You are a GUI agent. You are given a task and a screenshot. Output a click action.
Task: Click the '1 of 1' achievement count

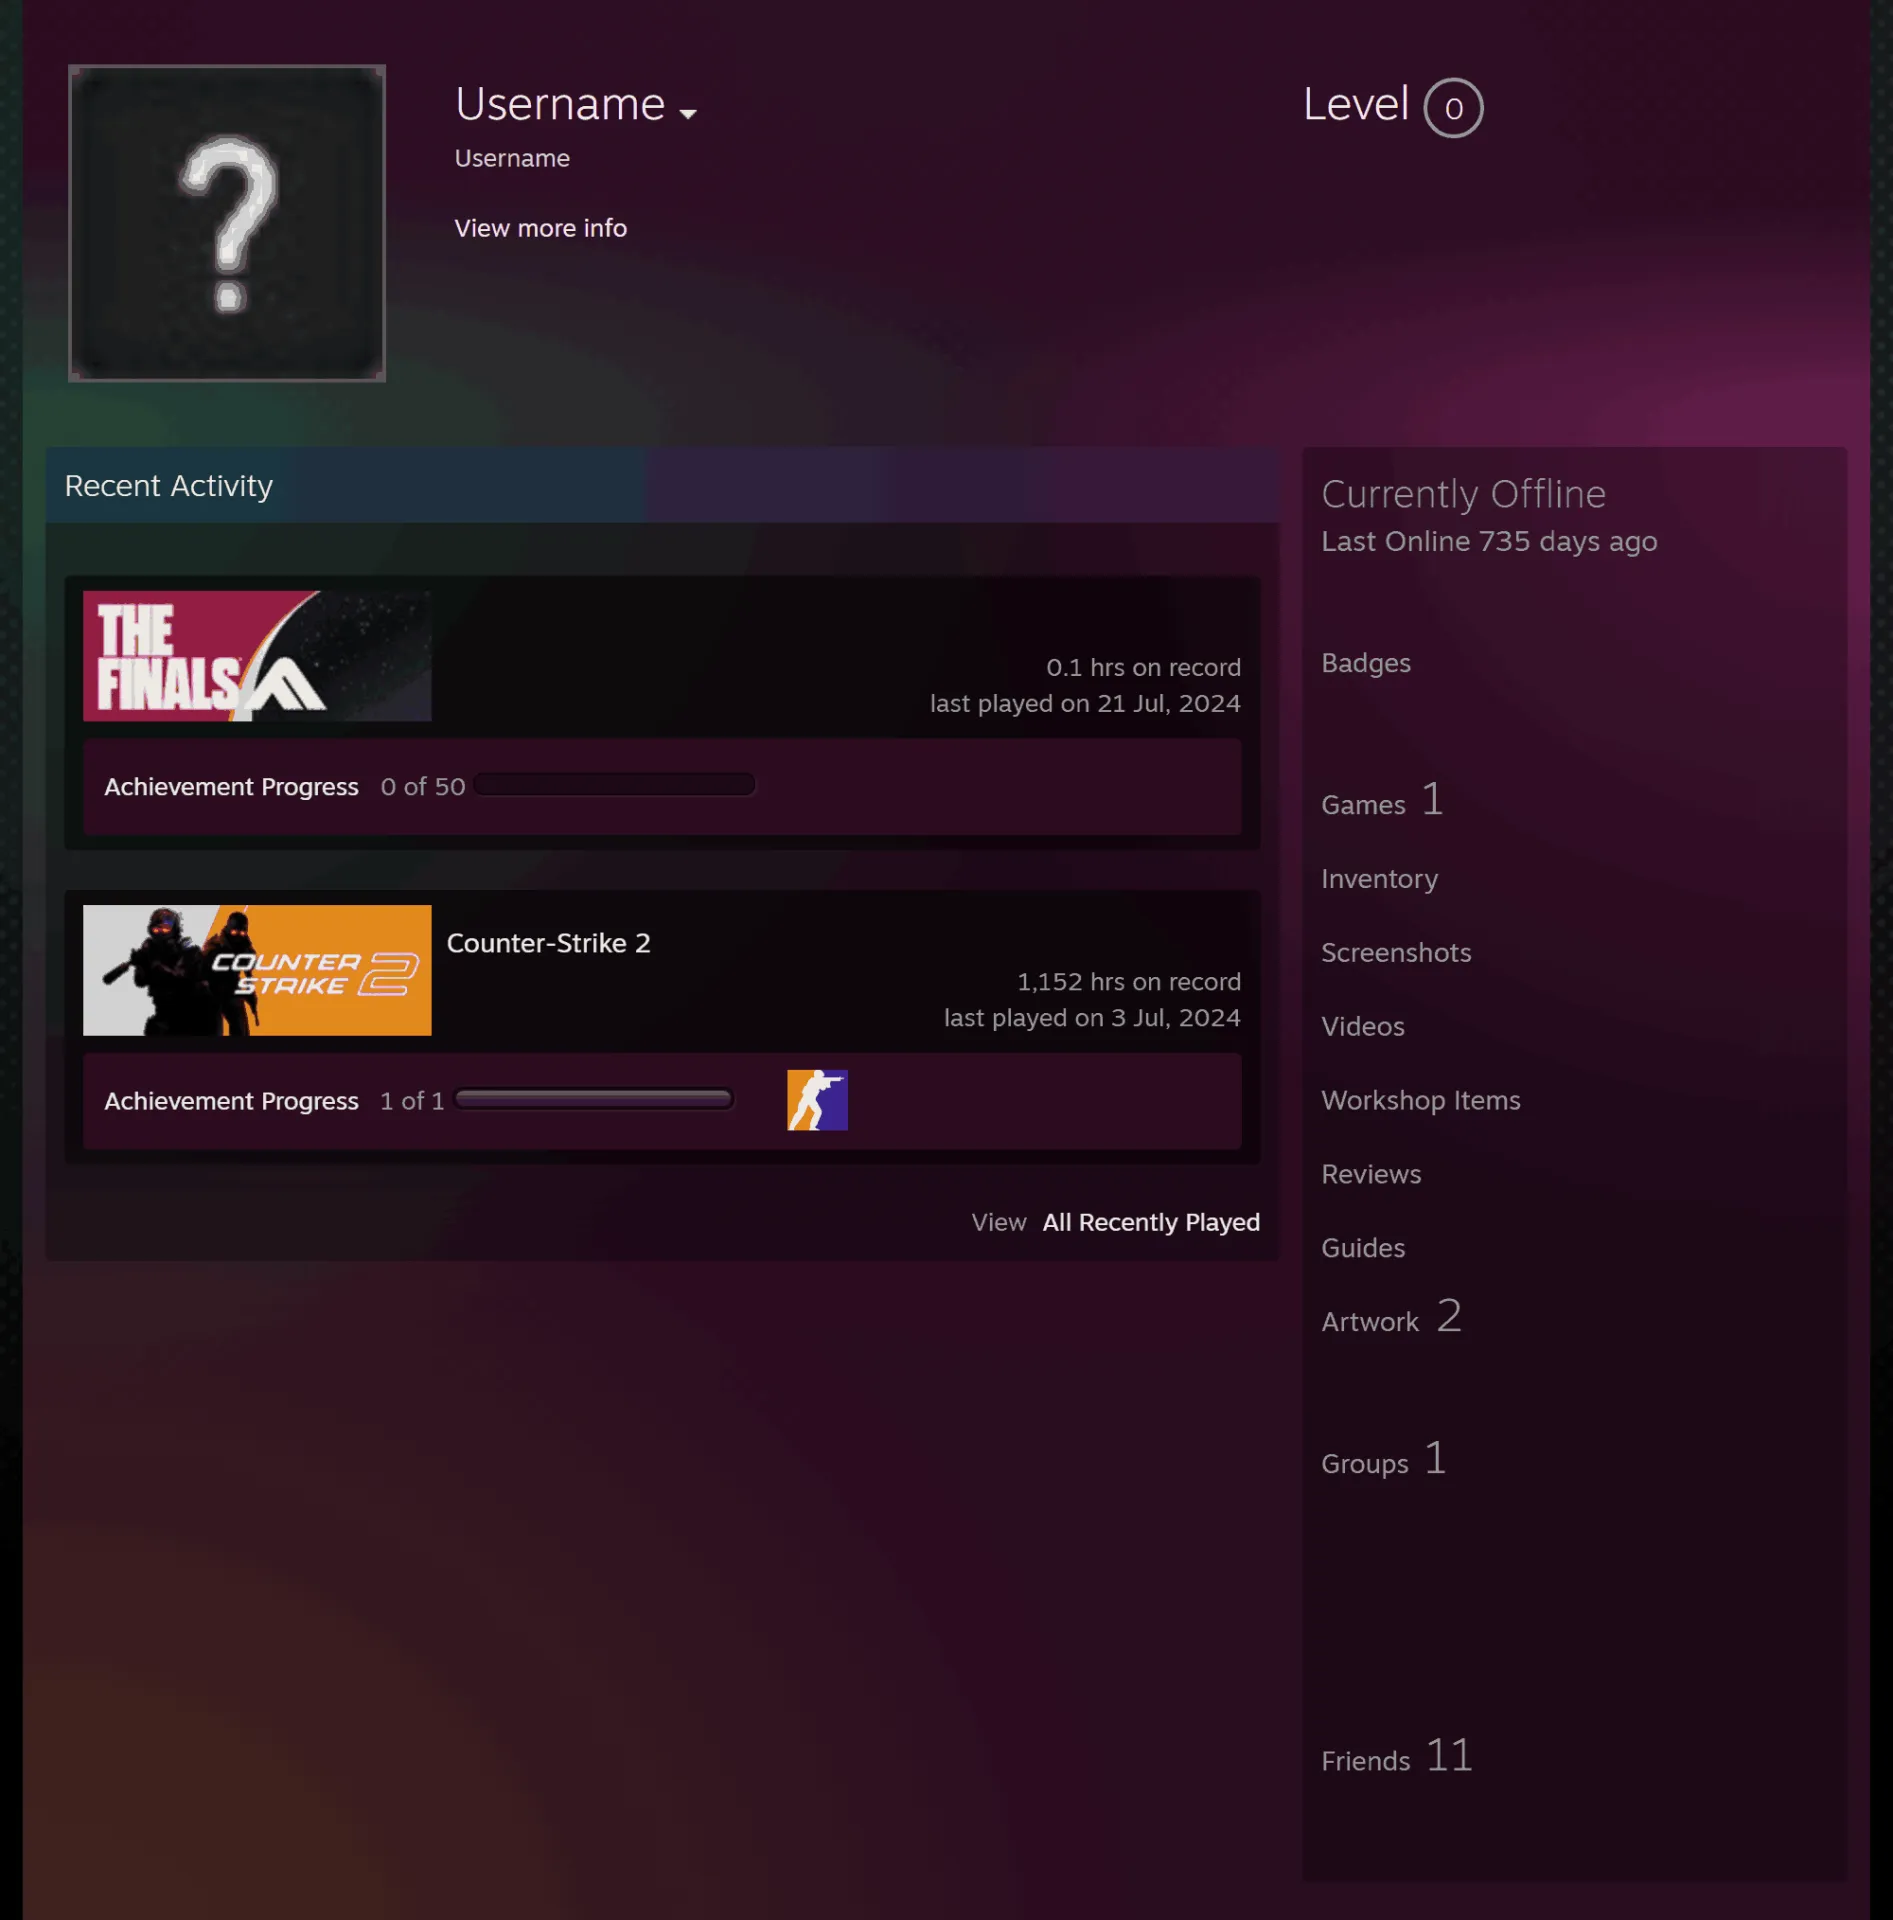coord(411,1101)
